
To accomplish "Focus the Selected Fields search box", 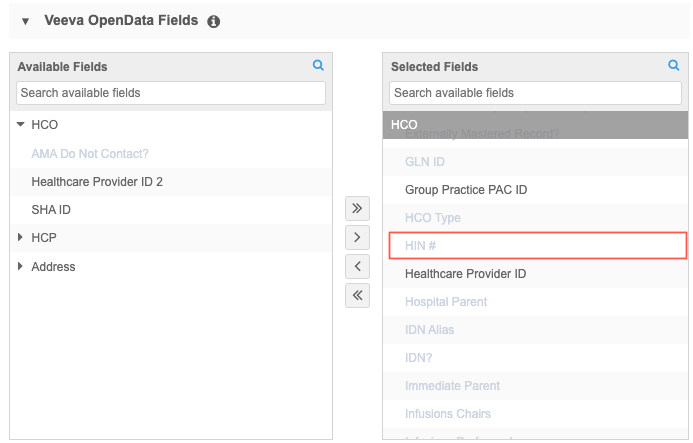I will pyautogui.click(x=535, y=93).
